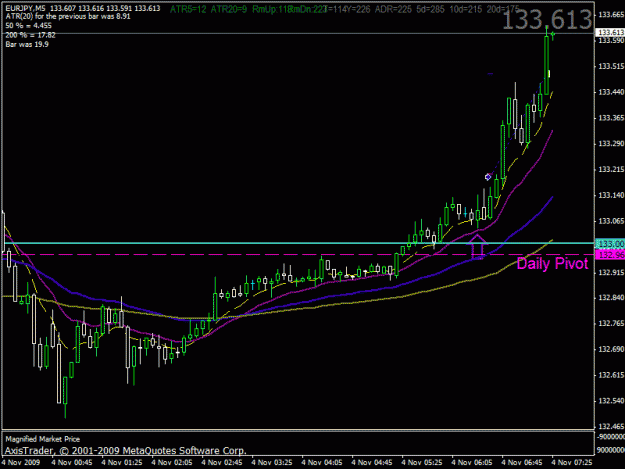Viewport: 625px width, 469px height.
Task: Click the 133.515 price scale value
Action: (x=611, y=66)
